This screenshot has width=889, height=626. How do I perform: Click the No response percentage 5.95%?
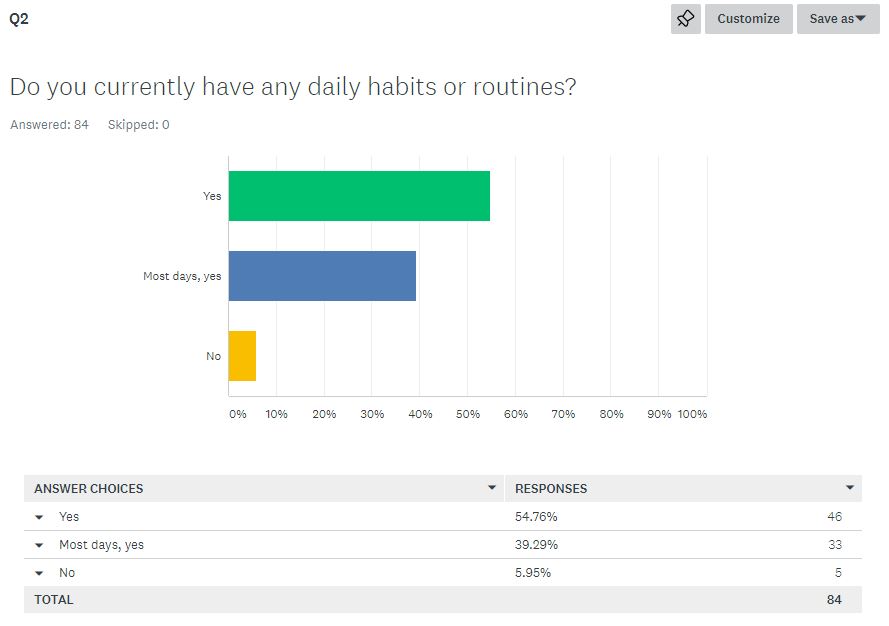pyautogui.click(x=533, y=573)
